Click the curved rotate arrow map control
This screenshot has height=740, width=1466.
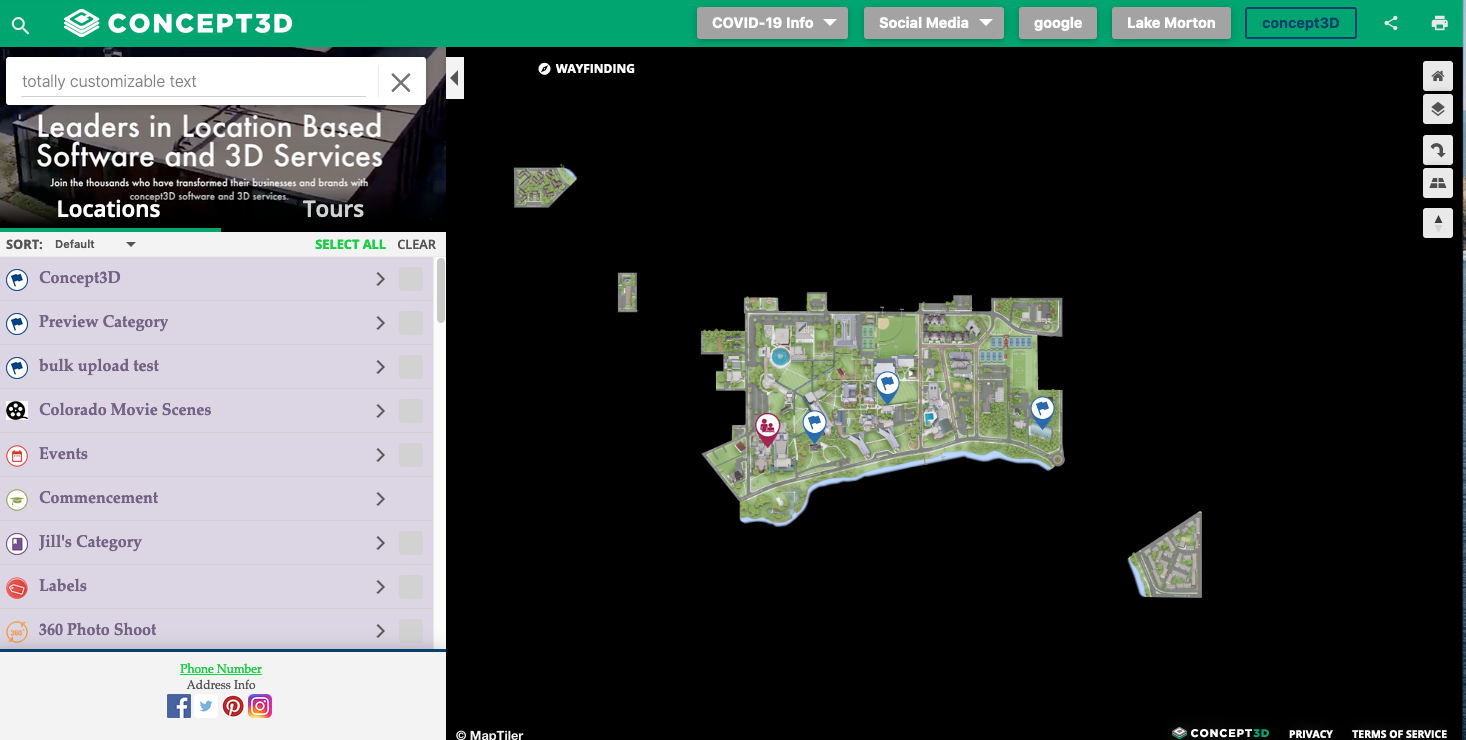pyautogui.click(x=1438, y=150)
